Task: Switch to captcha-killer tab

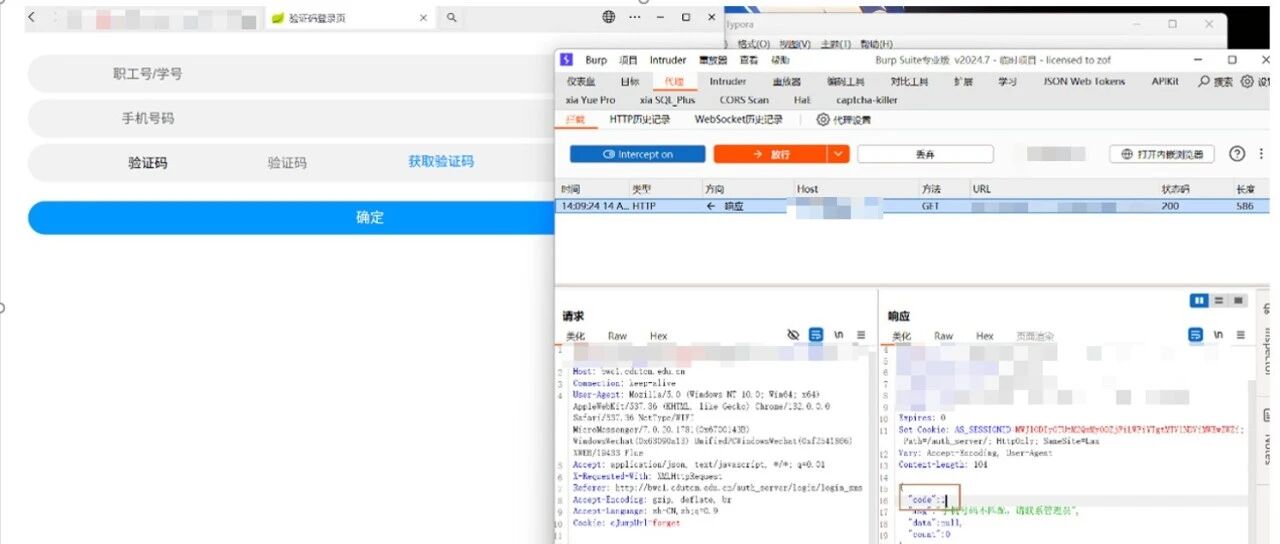Action: (x=867, y=100)
